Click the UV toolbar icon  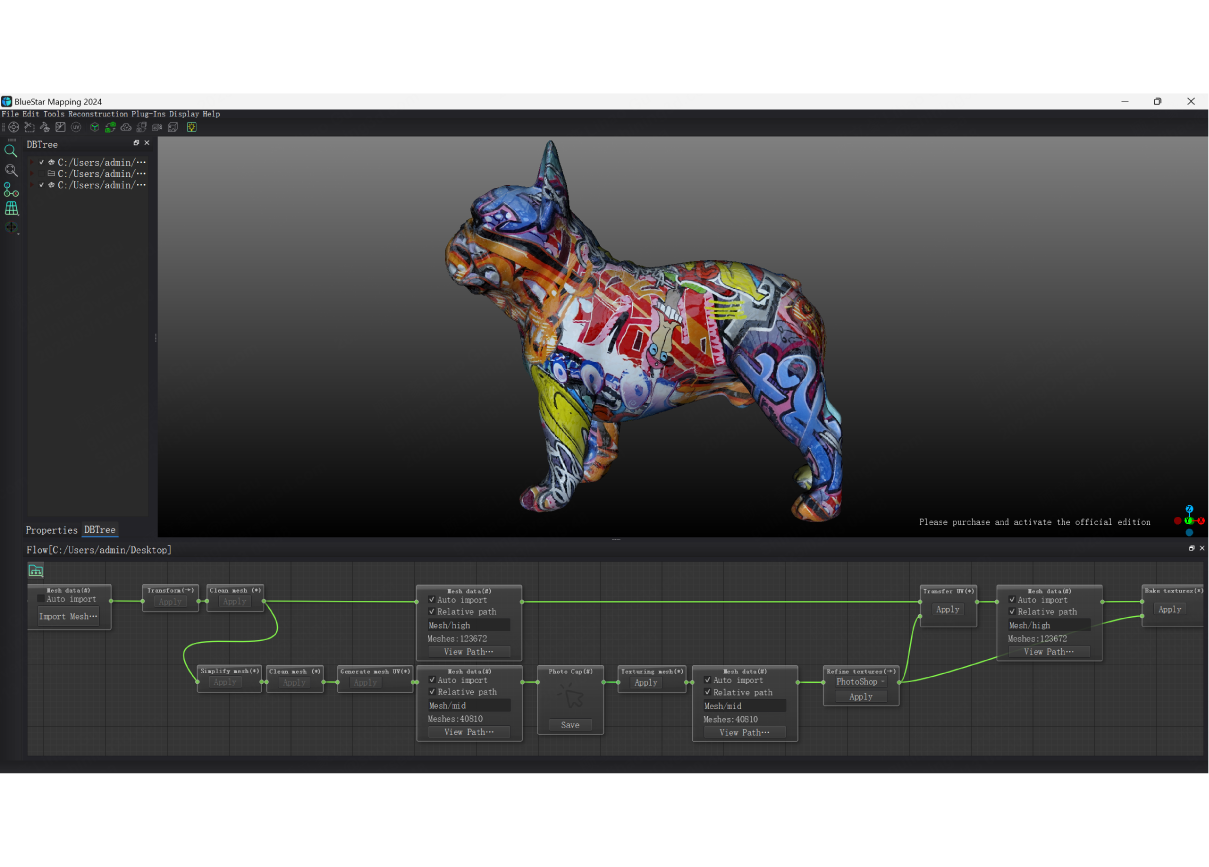(76, 127)
